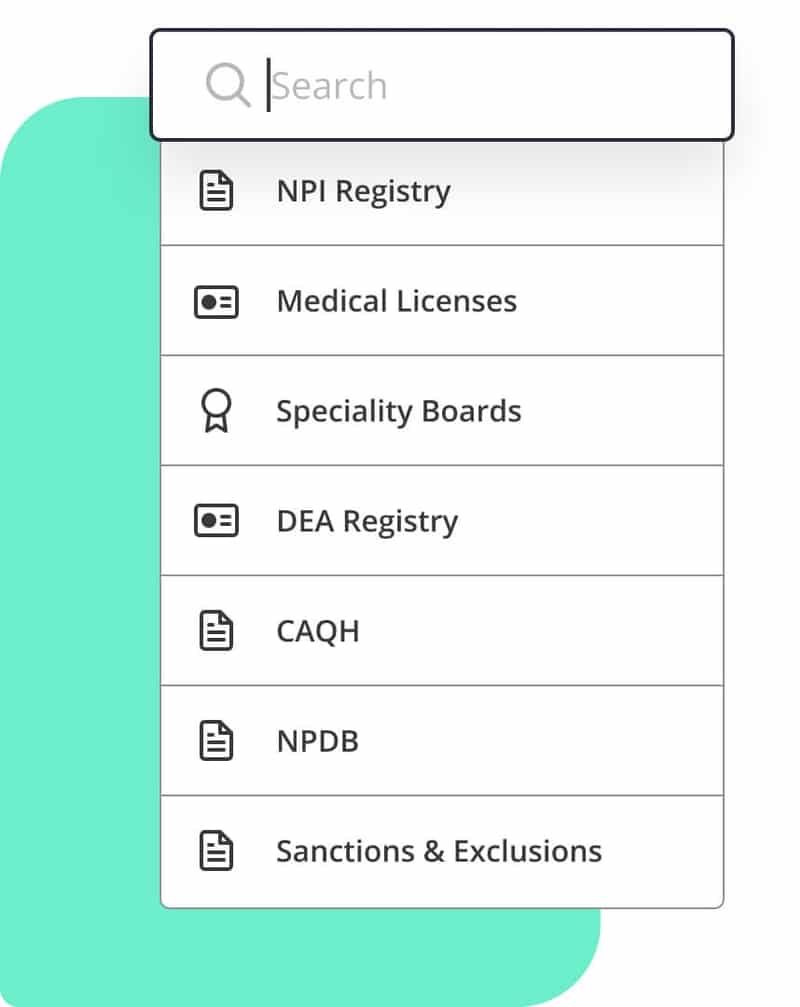Select NPI Registry from the list

click(364, 190)
